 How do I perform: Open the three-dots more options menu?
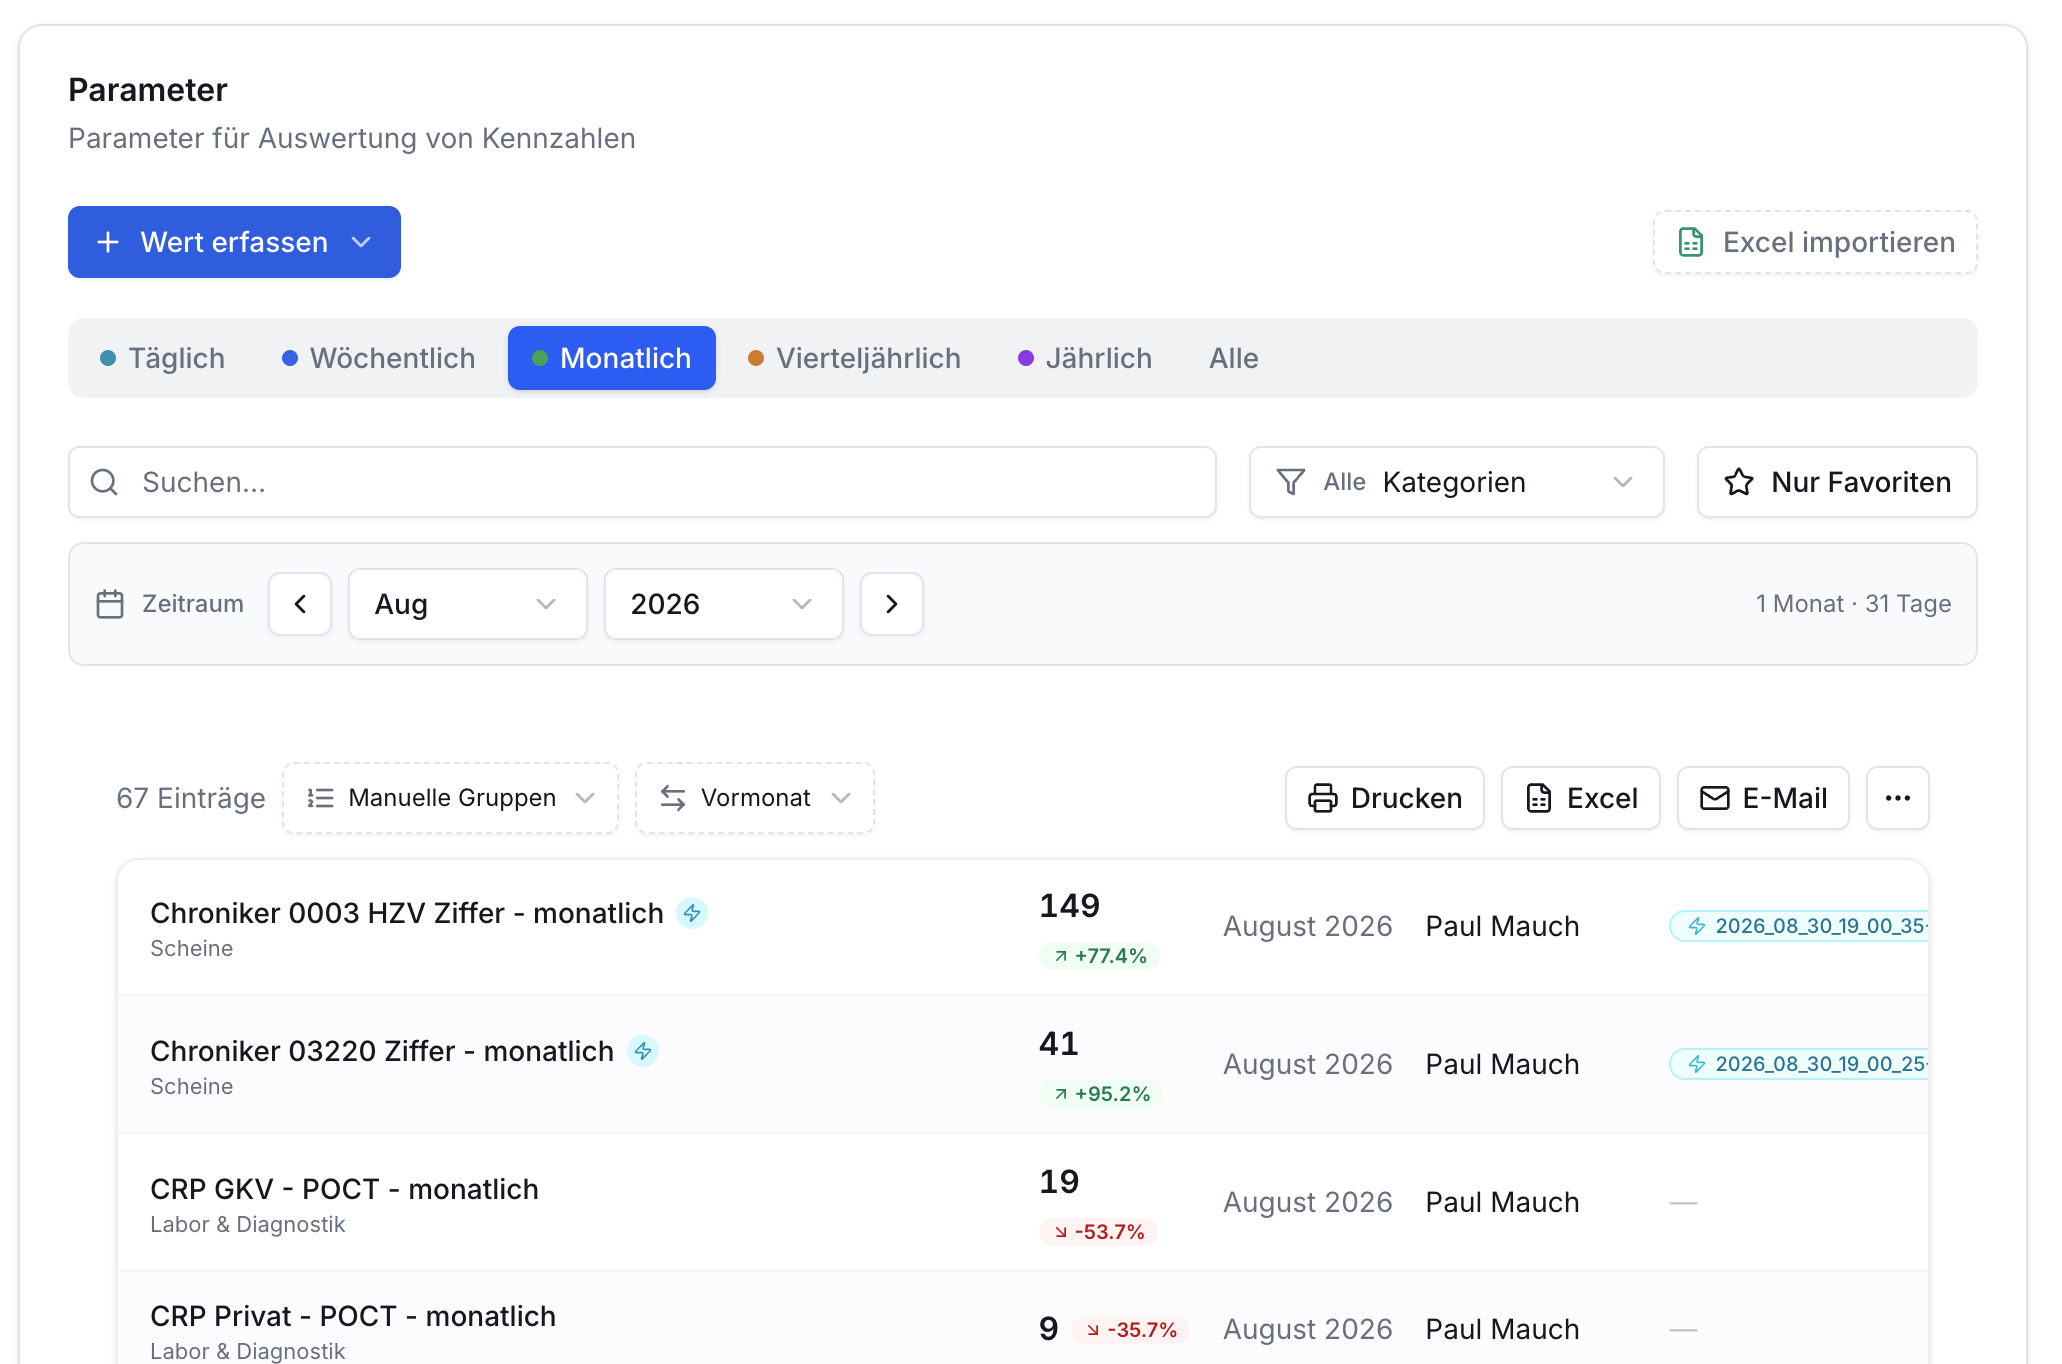pos(1897,798)
